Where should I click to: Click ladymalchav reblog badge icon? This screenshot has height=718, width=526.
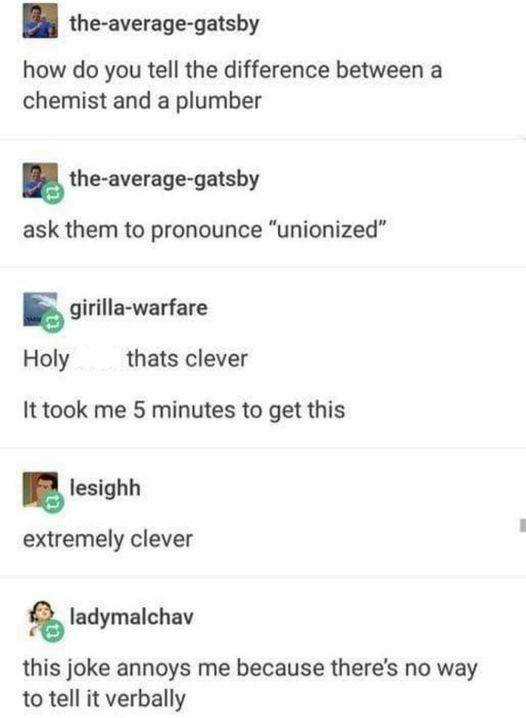point(53,632)
